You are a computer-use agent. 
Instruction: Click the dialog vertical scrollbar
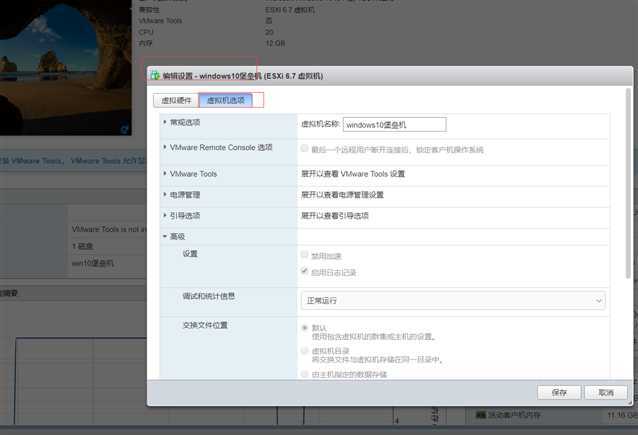click(629, 183)
